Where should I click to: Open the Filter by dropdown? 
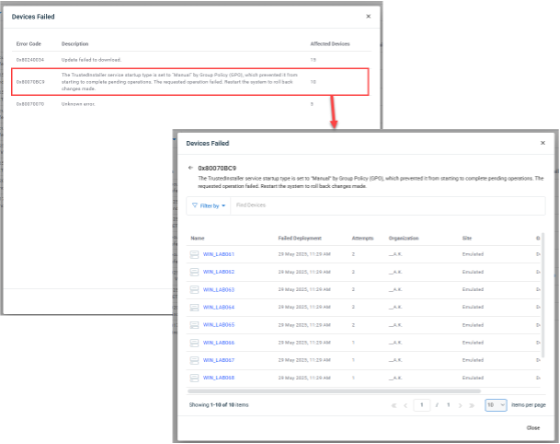tap(209, 206)
